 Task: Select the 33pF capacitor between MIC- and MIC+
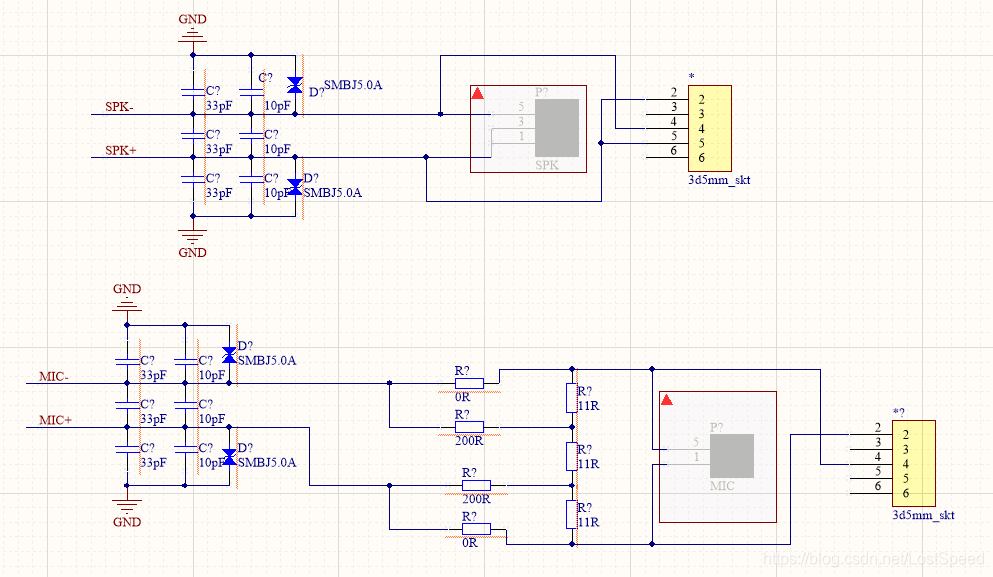point(127,405)
